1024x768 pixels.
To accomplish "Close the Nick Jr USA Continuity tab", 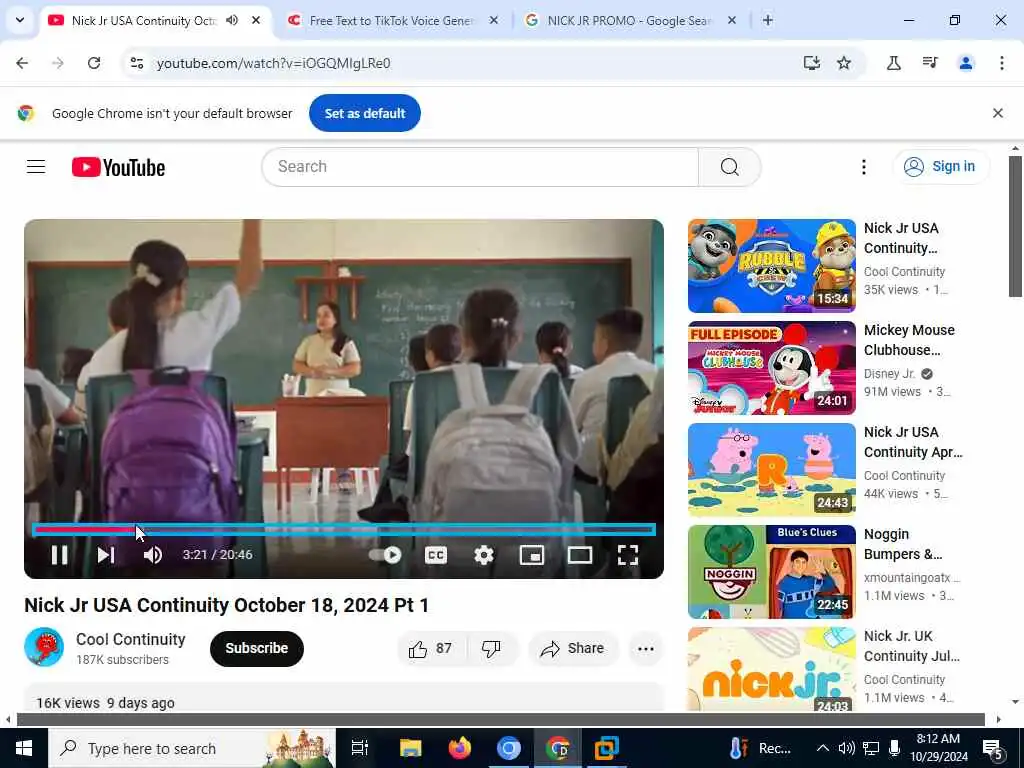I will pyautogui.click(x=256, y=20).
